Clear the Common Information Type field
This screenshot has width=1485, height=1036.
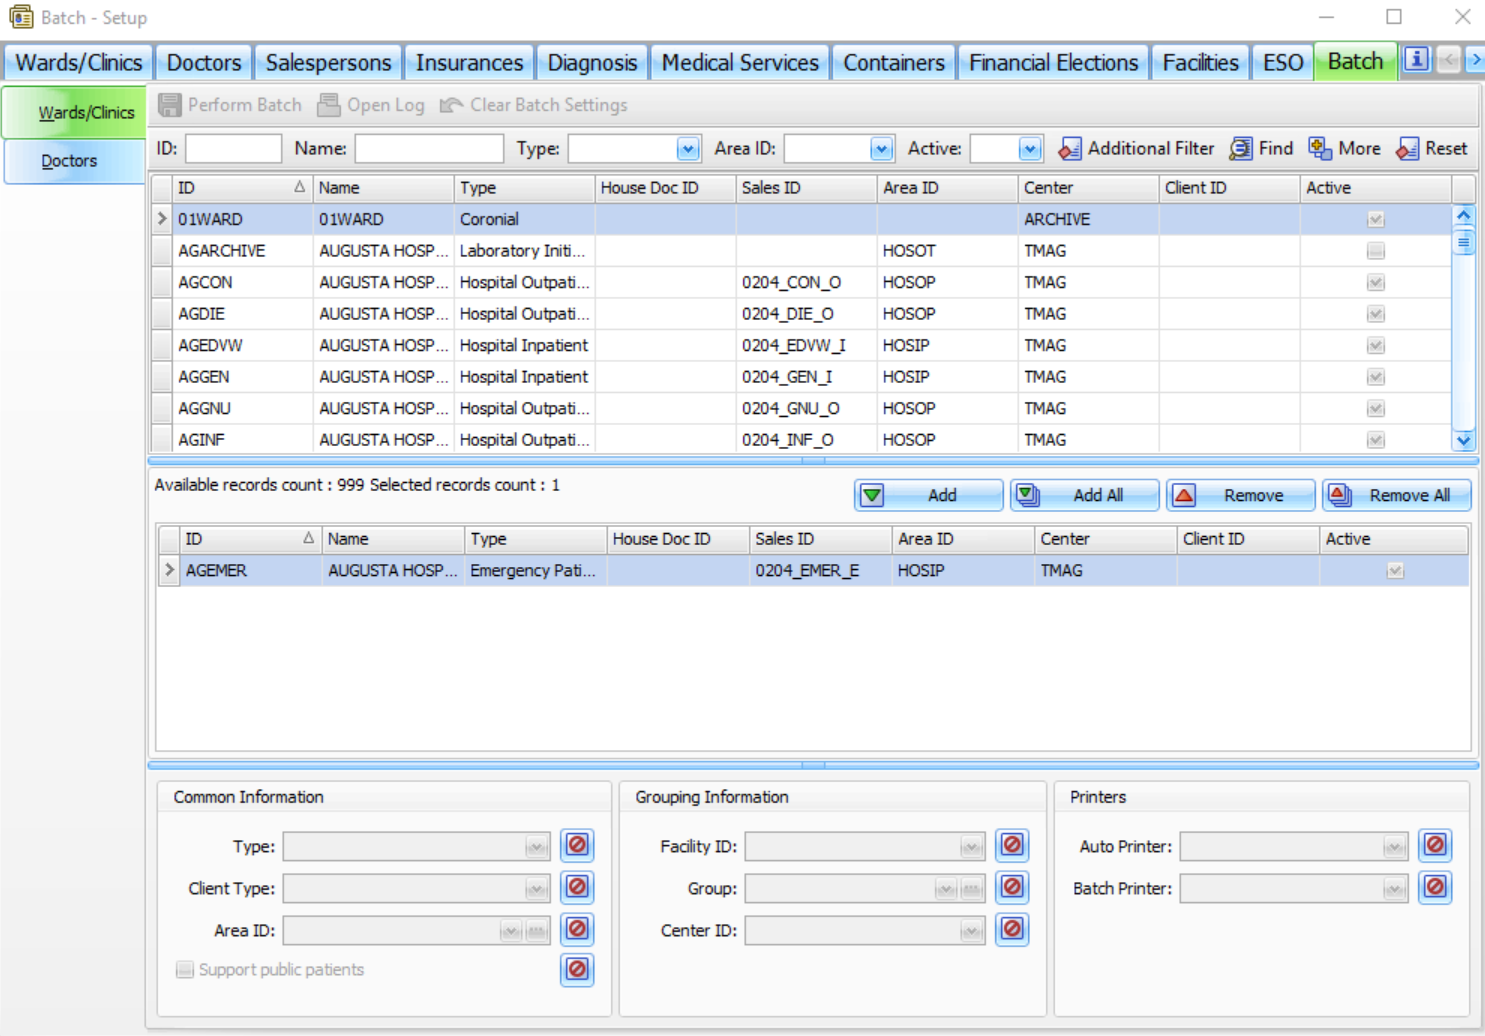pyautogui.click(x=577, y=846)
